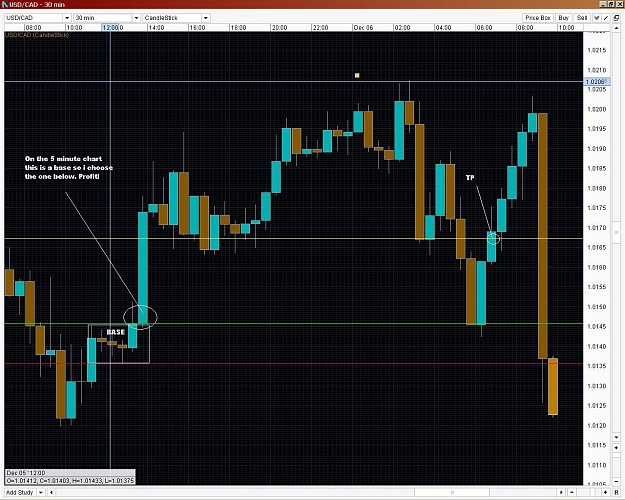Click the R reset button
The width and height of the screenshot is (625, 500).
coord(616,492)
